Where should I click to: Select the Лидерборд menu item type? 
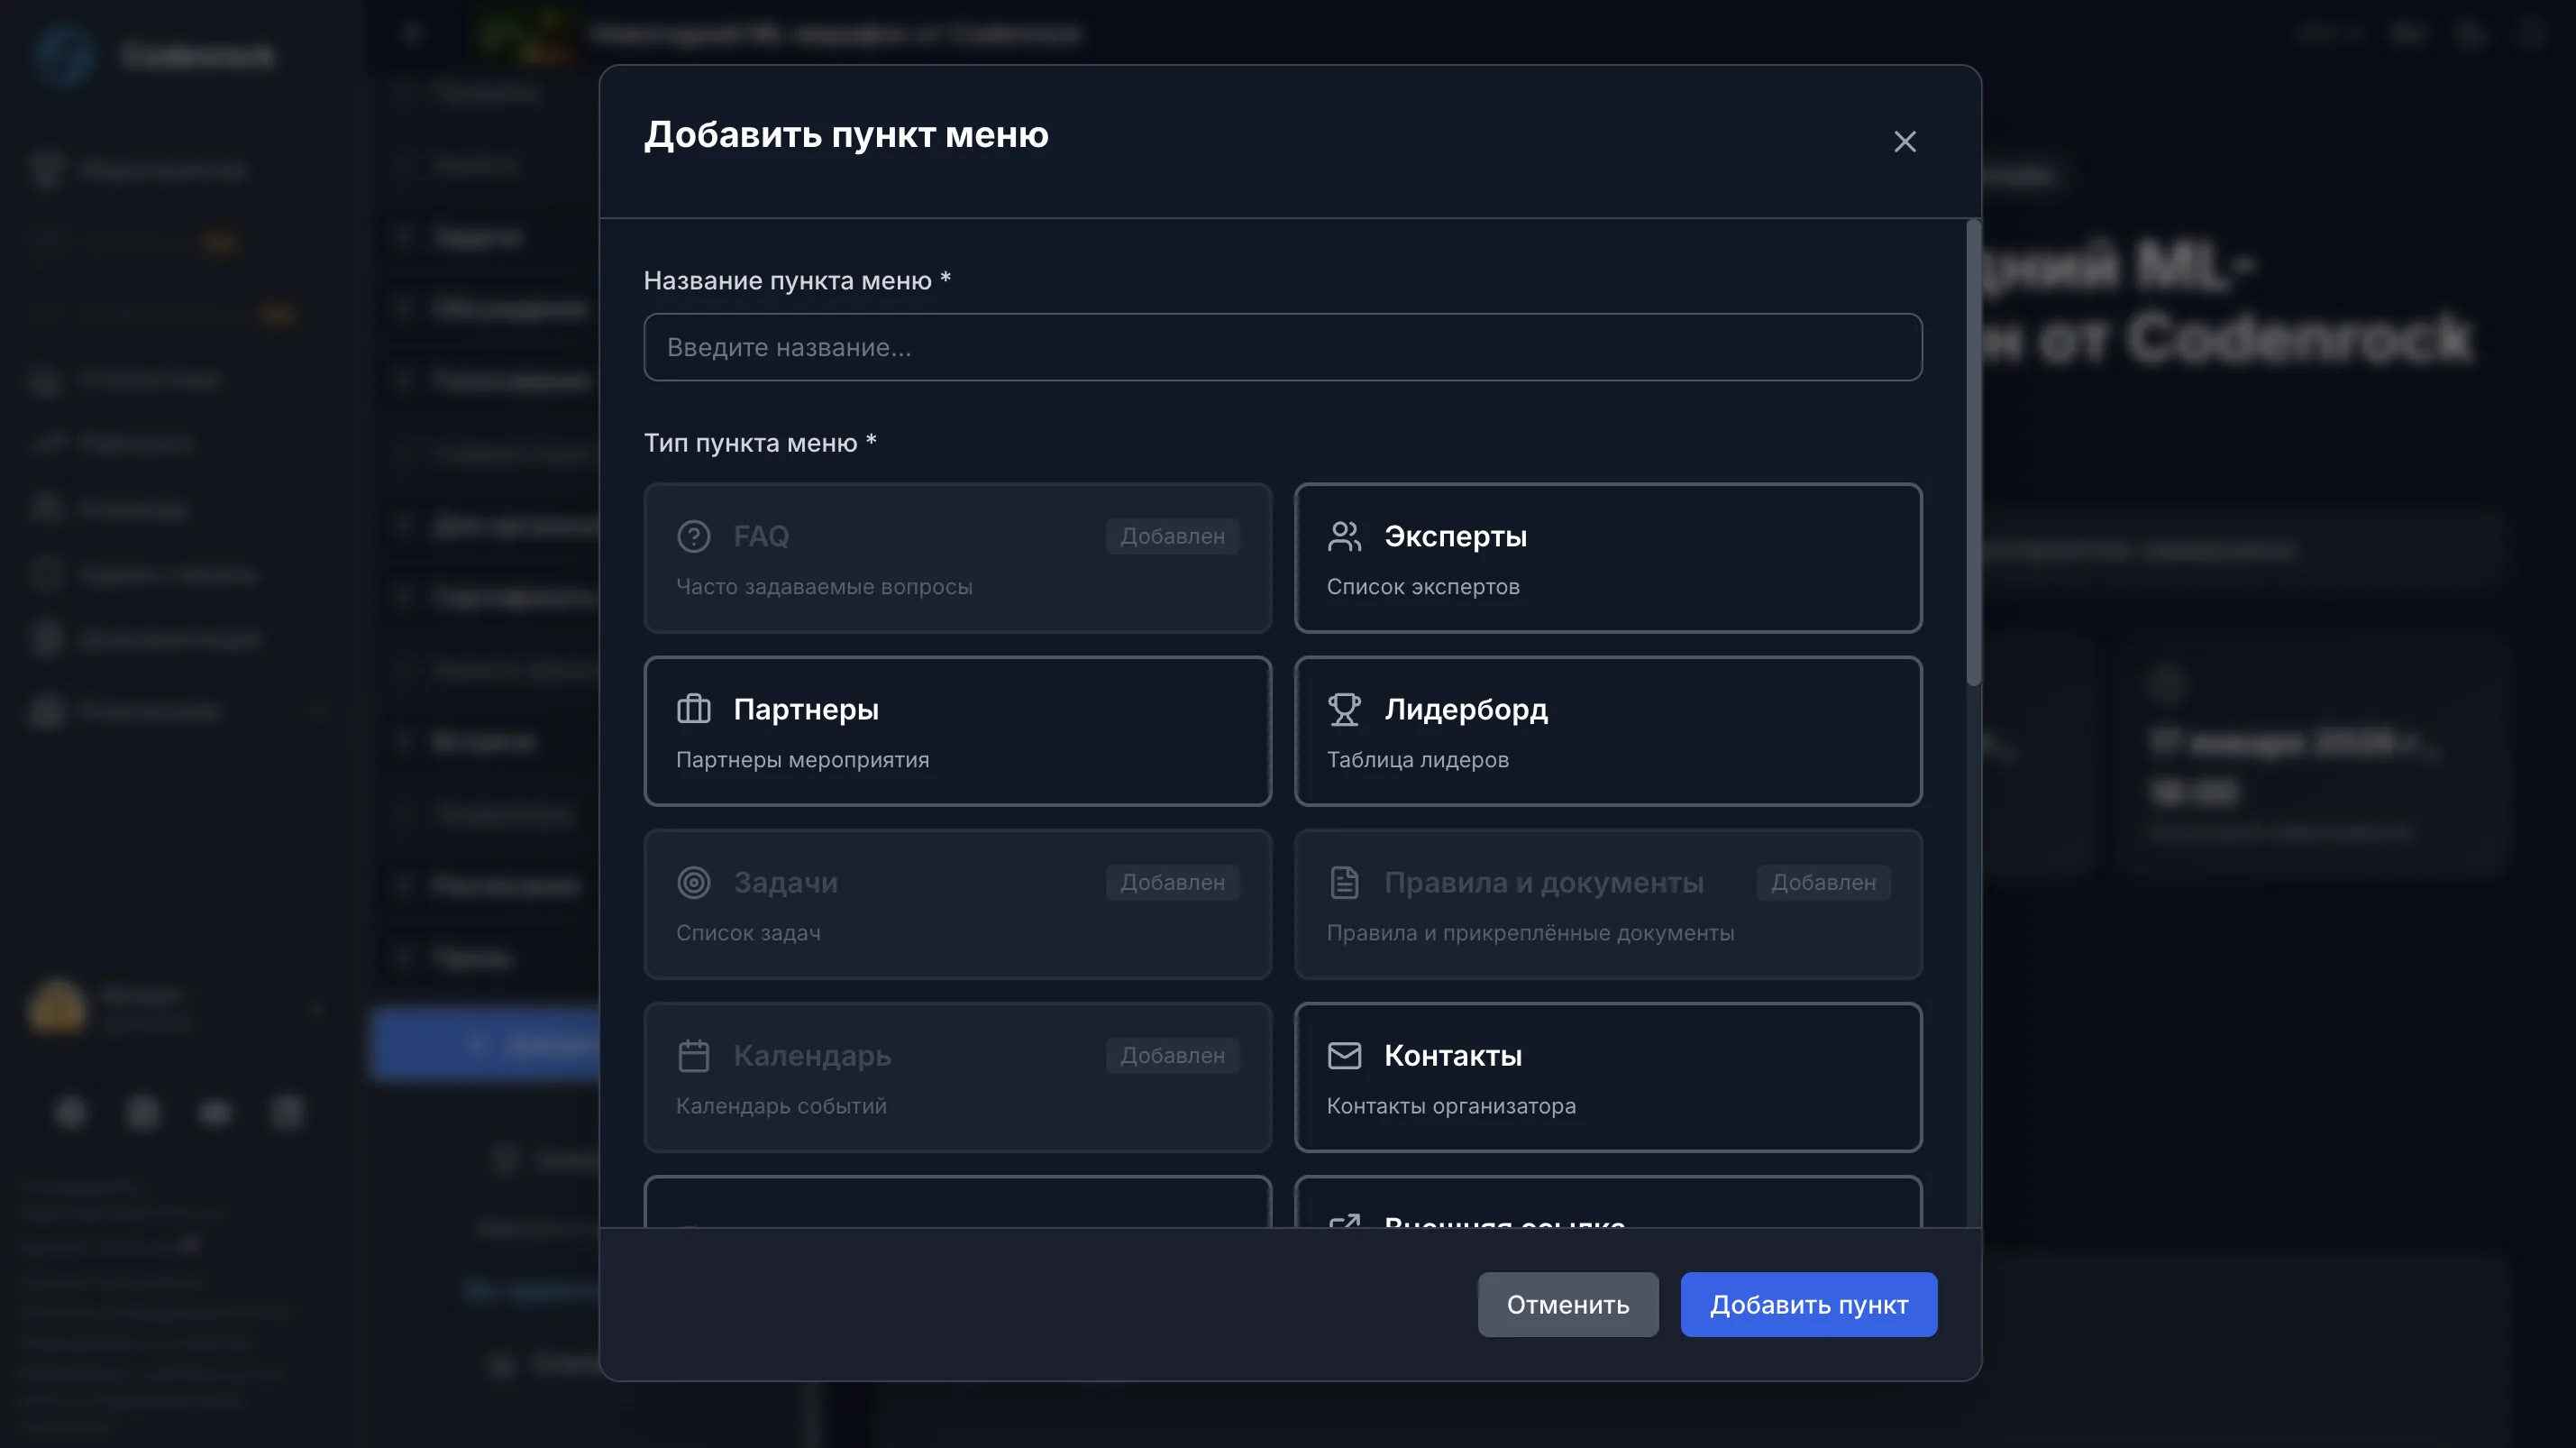pyautogui.click(x=1608, y=731)
